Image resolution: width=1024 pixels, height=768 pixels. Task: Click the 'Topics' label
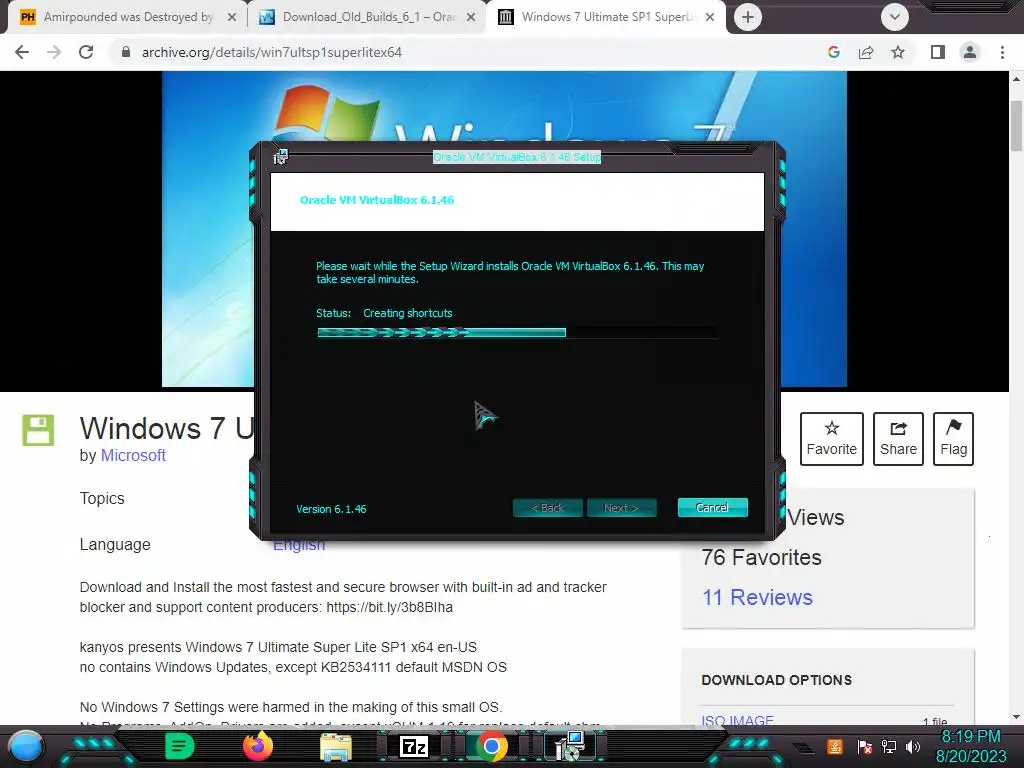pos(102,498)
